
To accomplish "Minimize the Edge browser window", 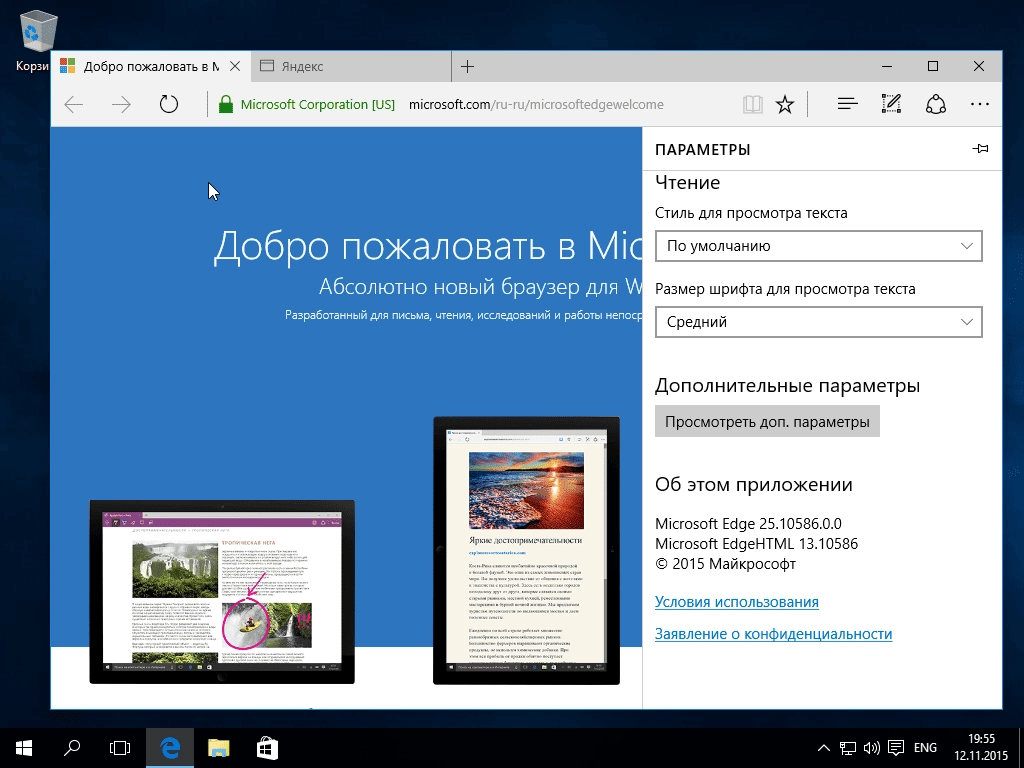I will point(887,66).
